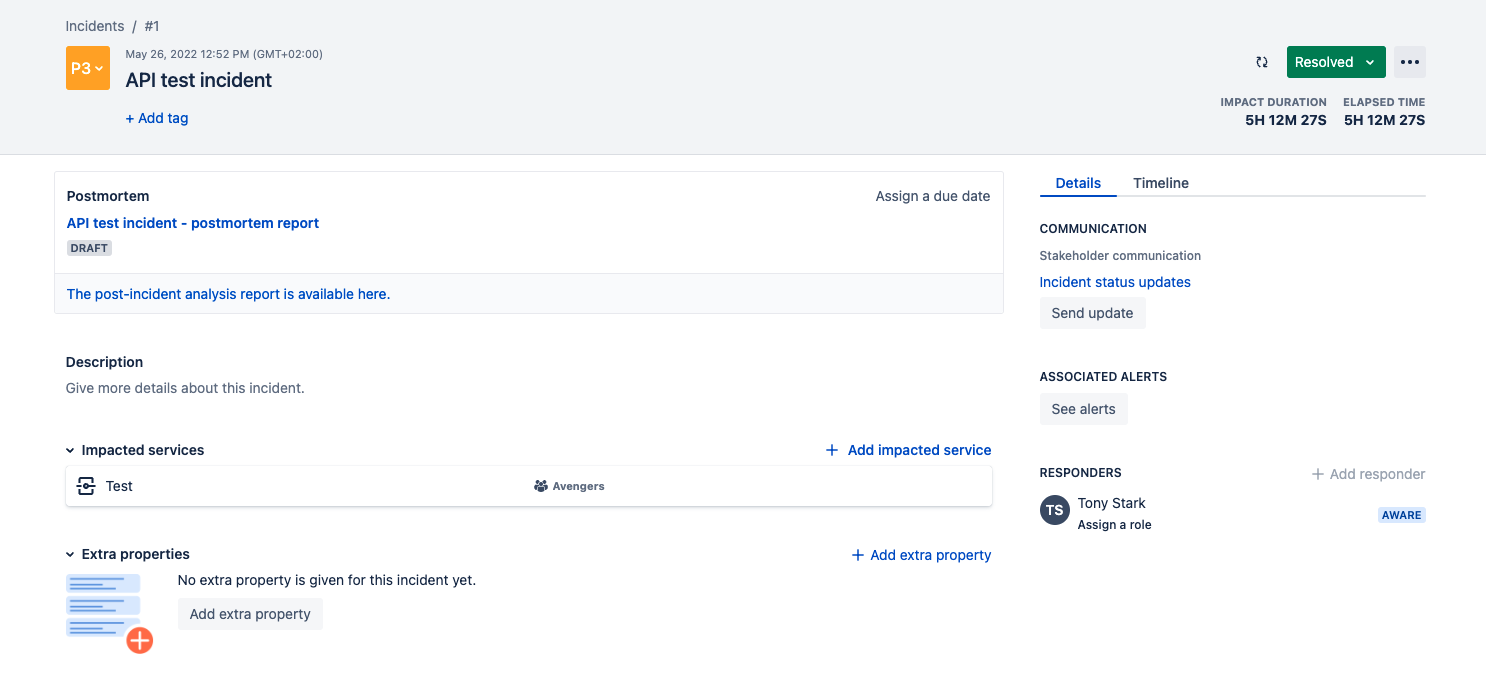Image resolution: width=1486 pixels, height=680 pixels.
Task: Open API test incident postmortem report link
Action: [x=193, y=223]
